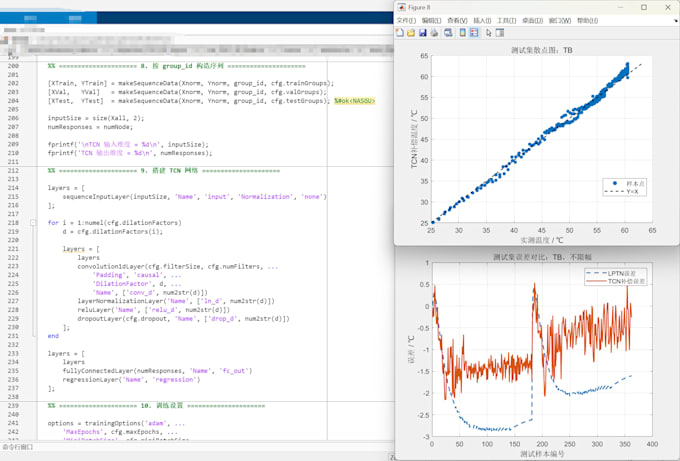Screen dimensions: 680x461
Task: Click the section header '9. 搭建 TCN 网络'
Action: pyautogui.click(x=169, y=170)
